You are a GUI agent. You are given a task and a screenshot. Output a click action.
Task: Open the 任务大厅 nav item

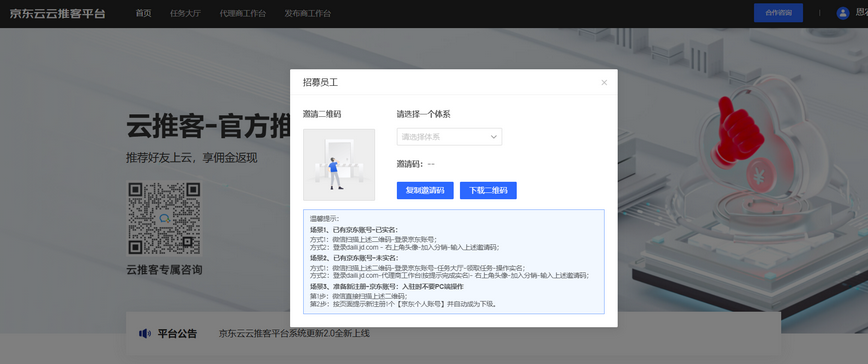tap(185, 13)
